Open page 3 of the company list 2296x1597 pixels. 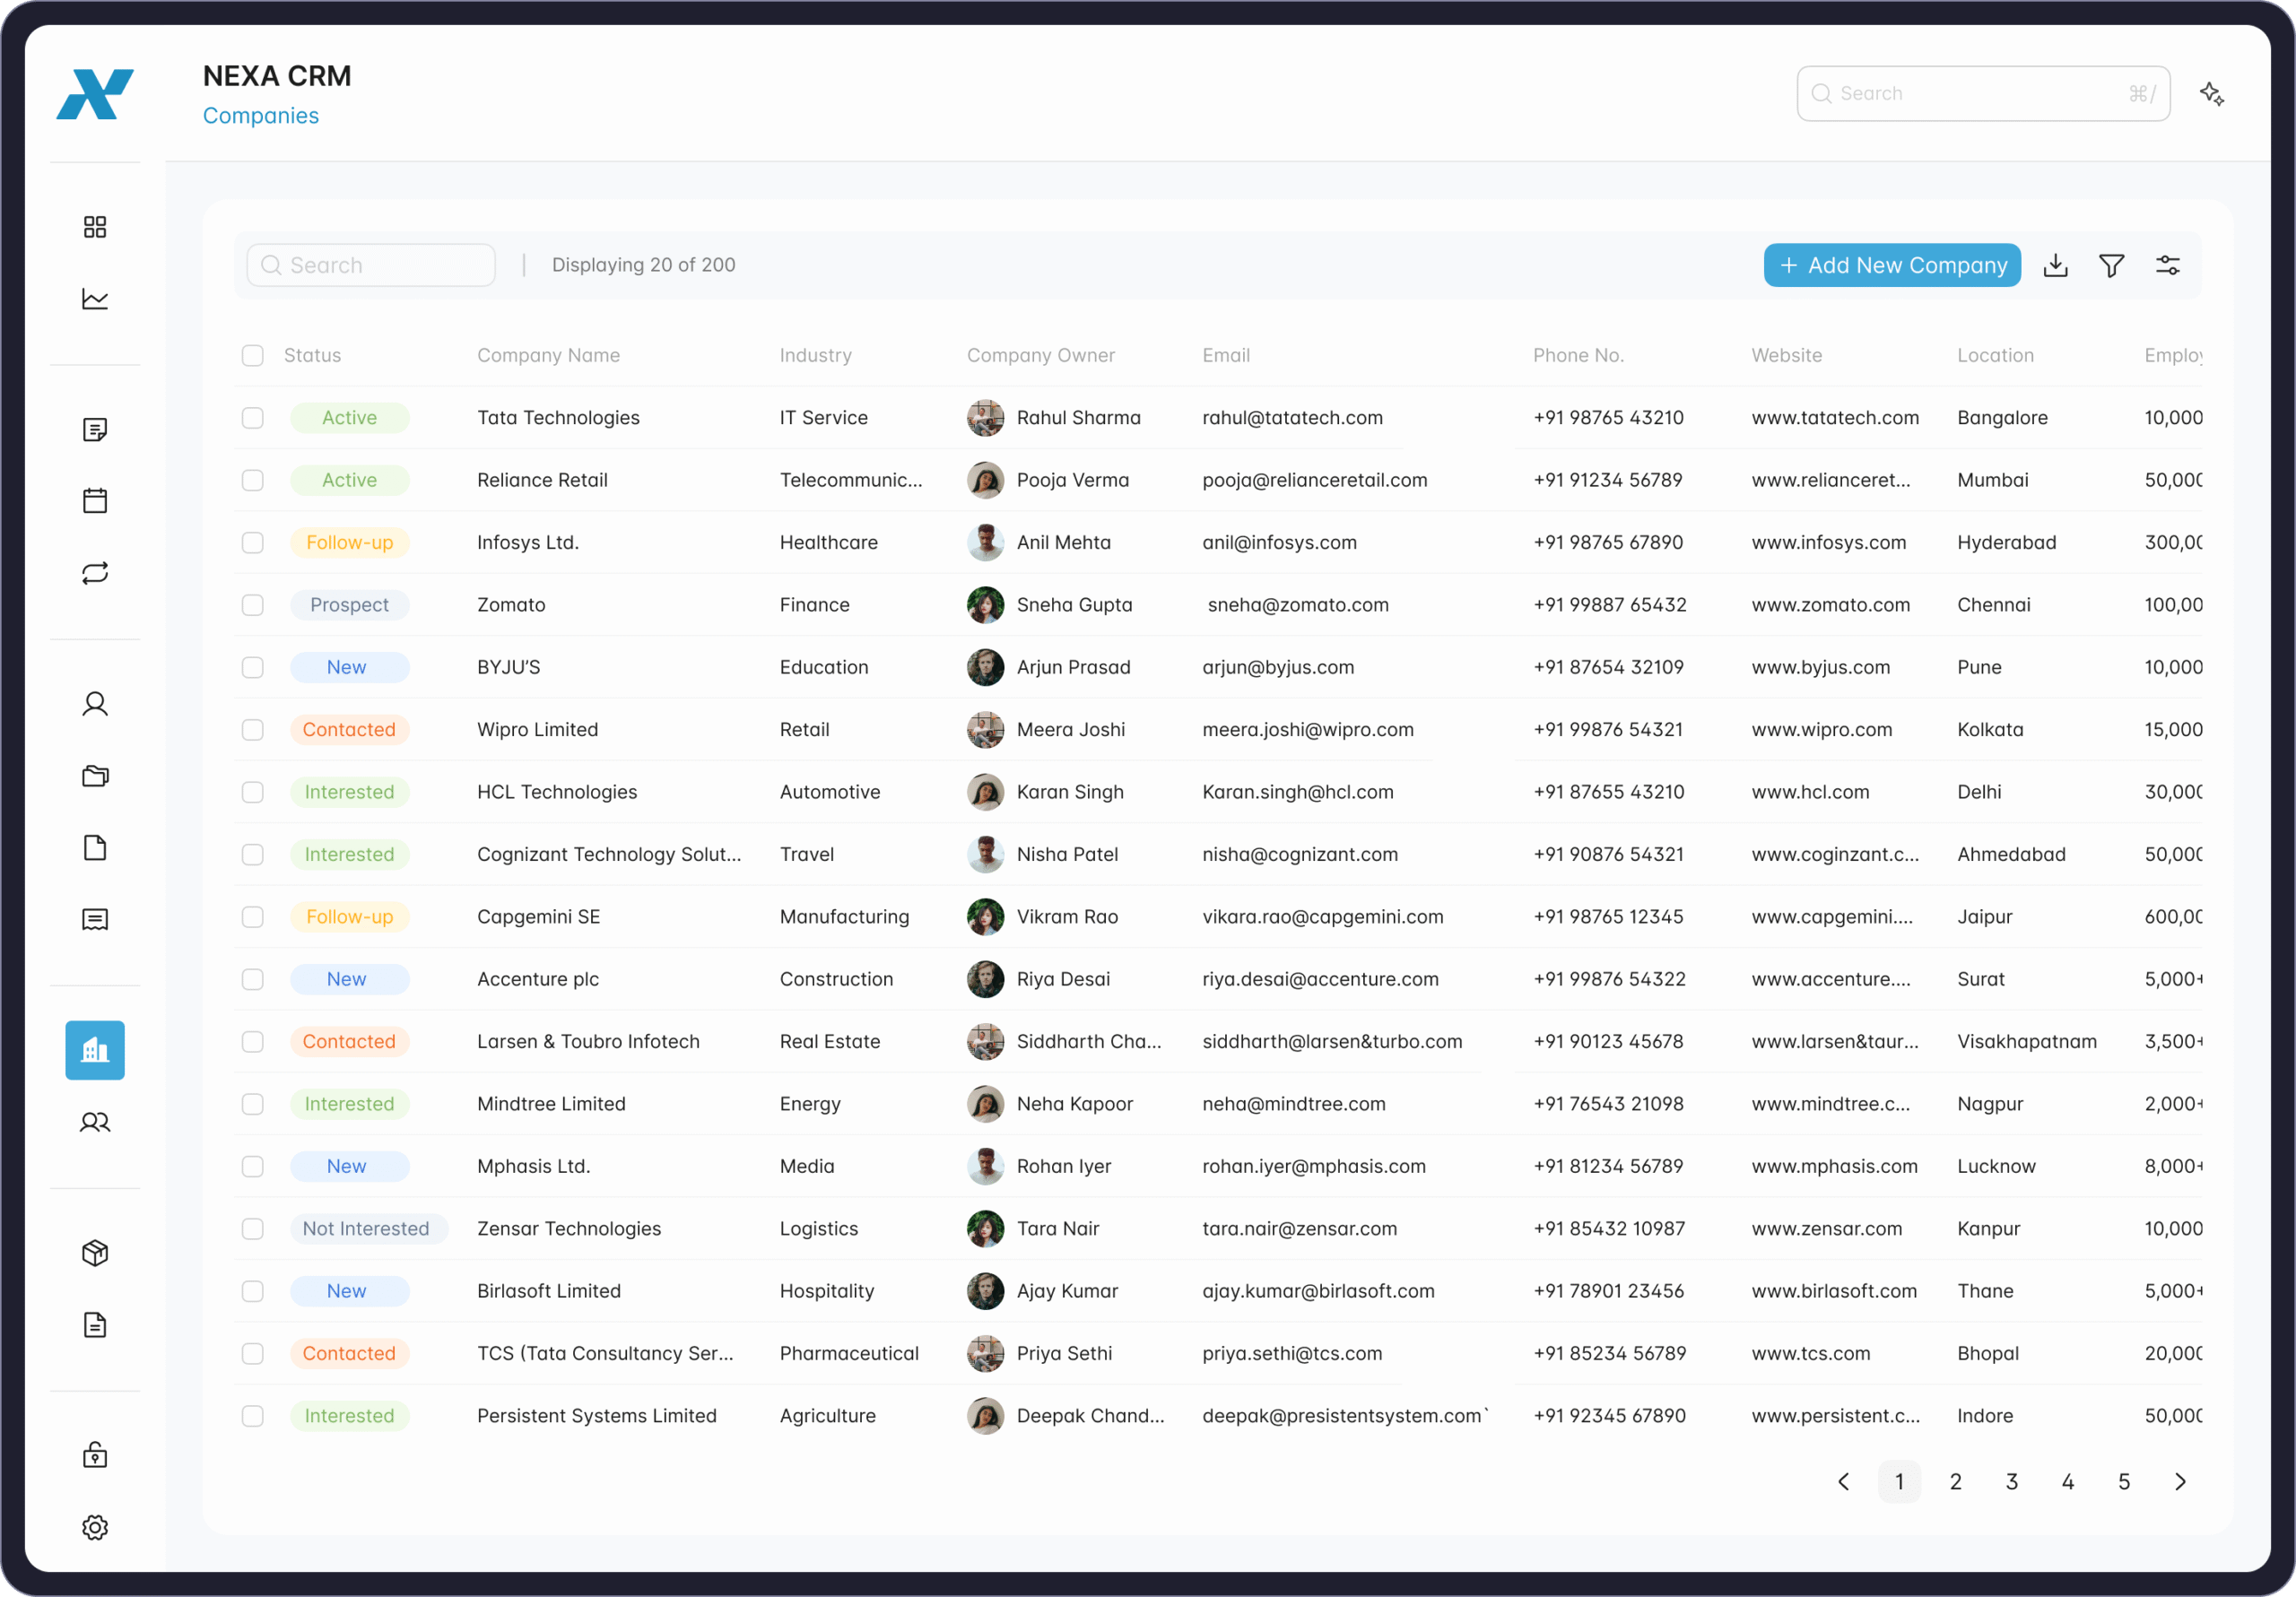(2012, 1482)
